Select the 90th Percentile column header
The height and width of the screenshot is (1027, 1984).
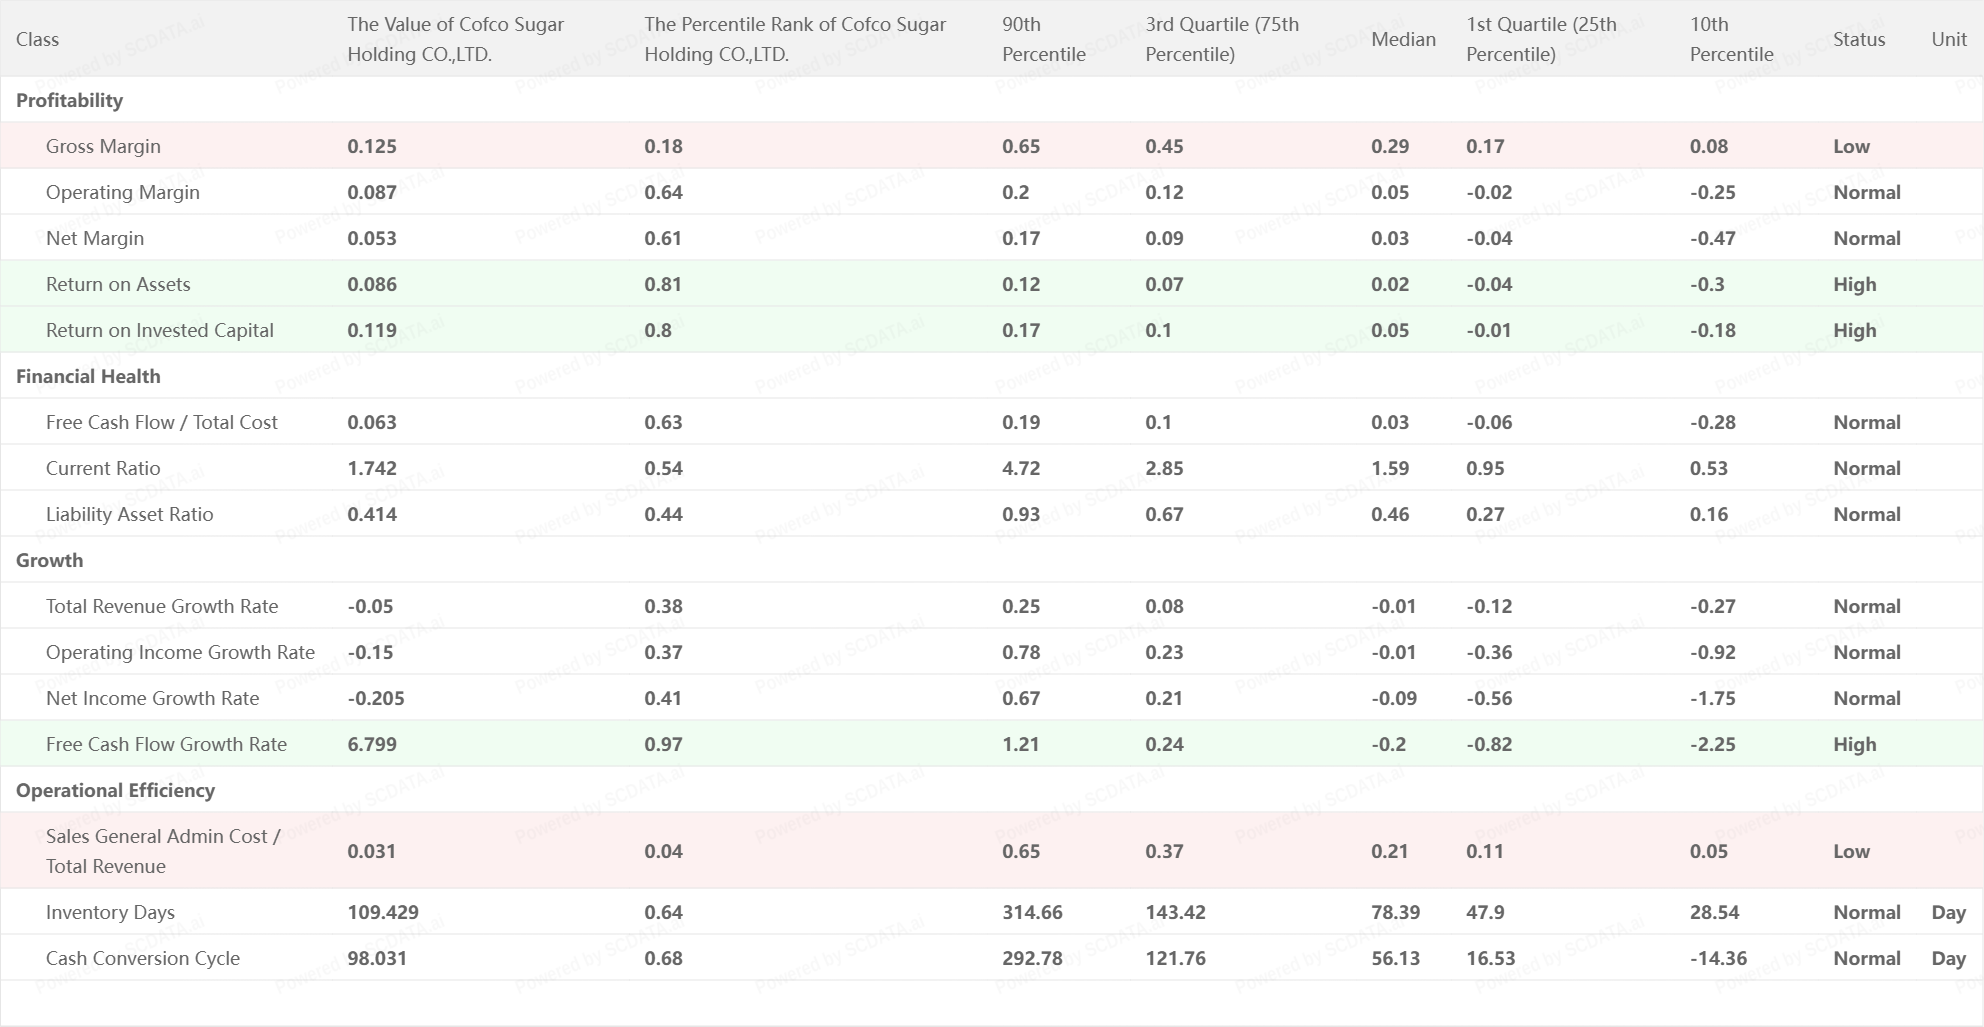1043,39
